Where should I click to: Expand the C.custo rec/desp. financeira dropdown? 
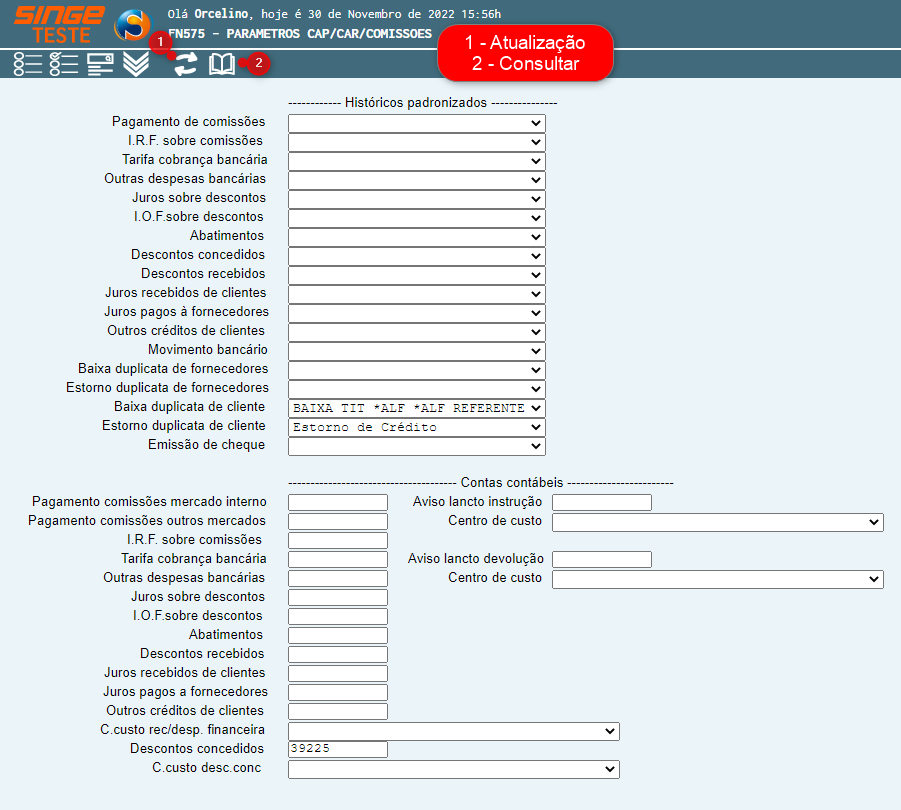(x=453, y=731)
